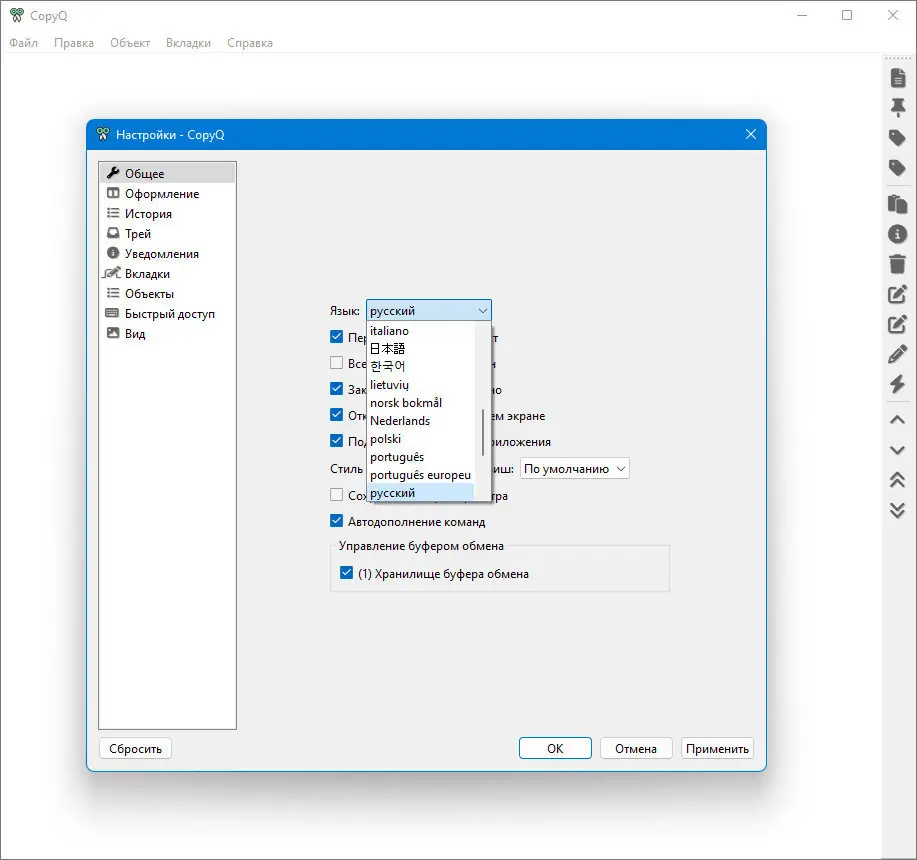
Task: Click the double down chevron icon
Action: (x=898, y=510)
